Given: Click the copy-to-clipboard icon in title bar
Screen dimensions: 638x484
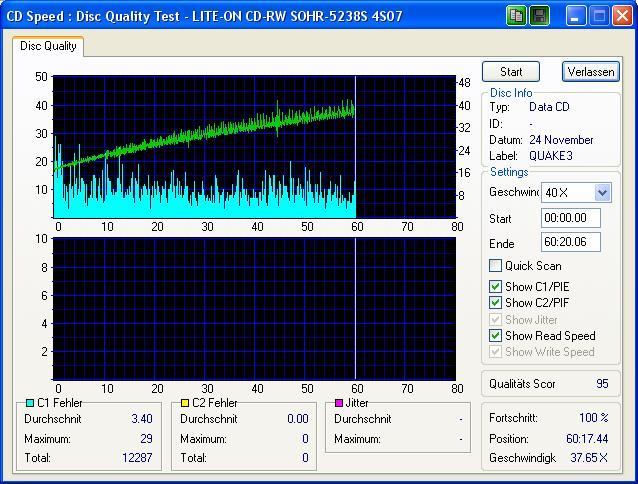Looking at the screenshot, I should [x=516, y=16].
